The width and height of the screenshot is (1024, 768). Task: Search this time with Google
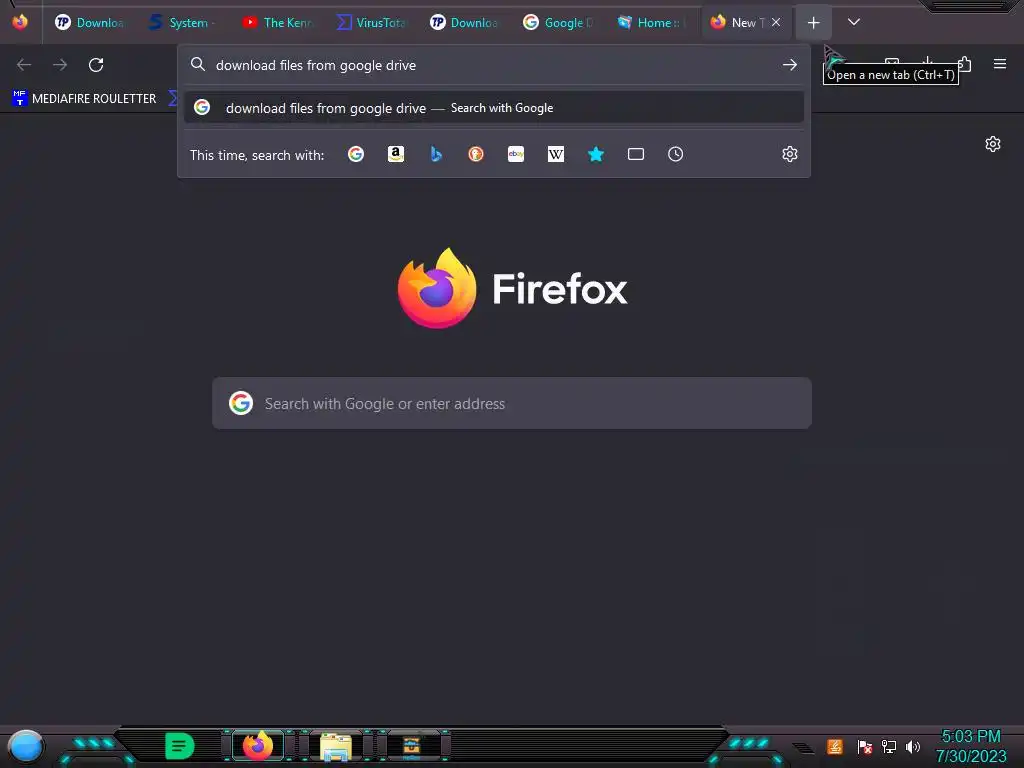click(356, 154)
